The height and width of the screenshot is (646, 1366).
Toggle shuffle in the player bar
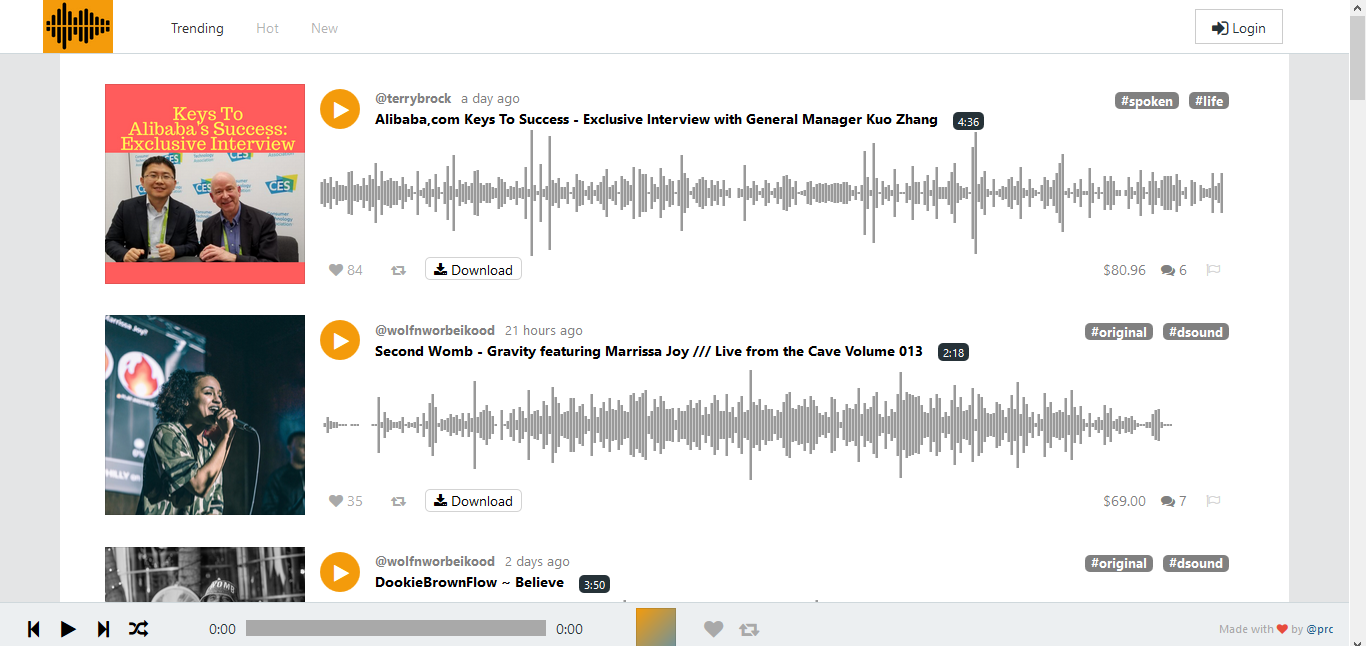[138, 629]
